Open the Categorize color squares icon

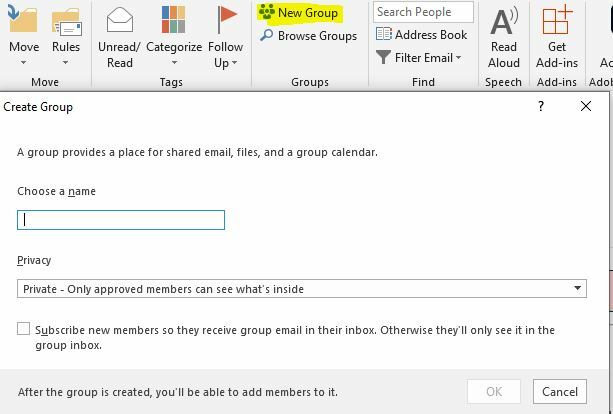coord(173,20)
